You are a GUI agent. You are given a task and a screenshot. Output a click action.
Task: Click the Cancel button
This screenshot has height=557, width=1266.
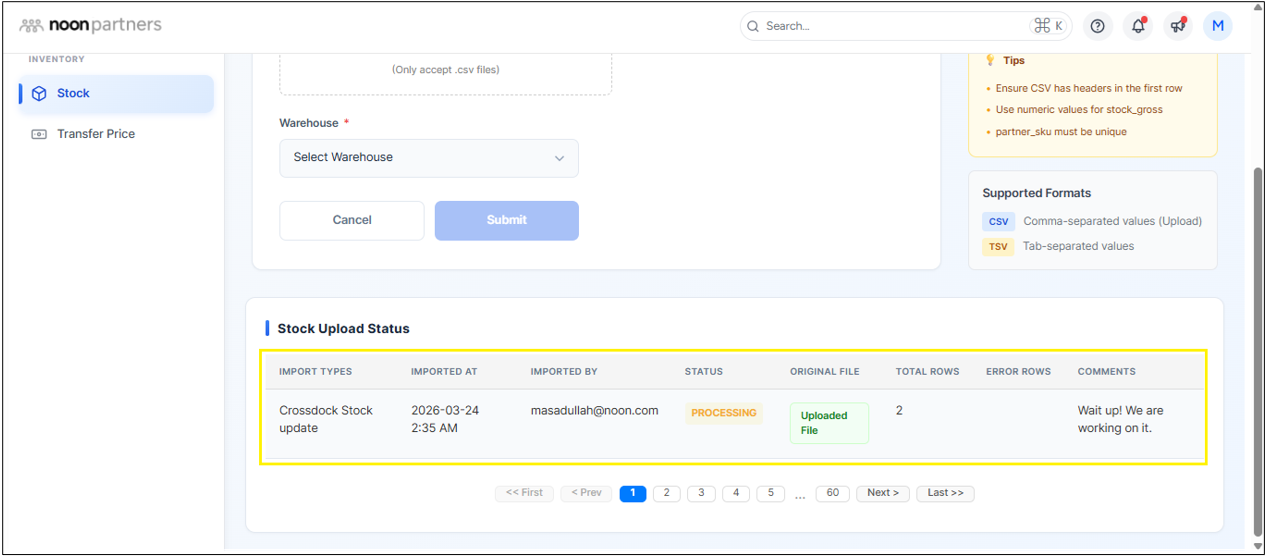click(x=351, y=220)
